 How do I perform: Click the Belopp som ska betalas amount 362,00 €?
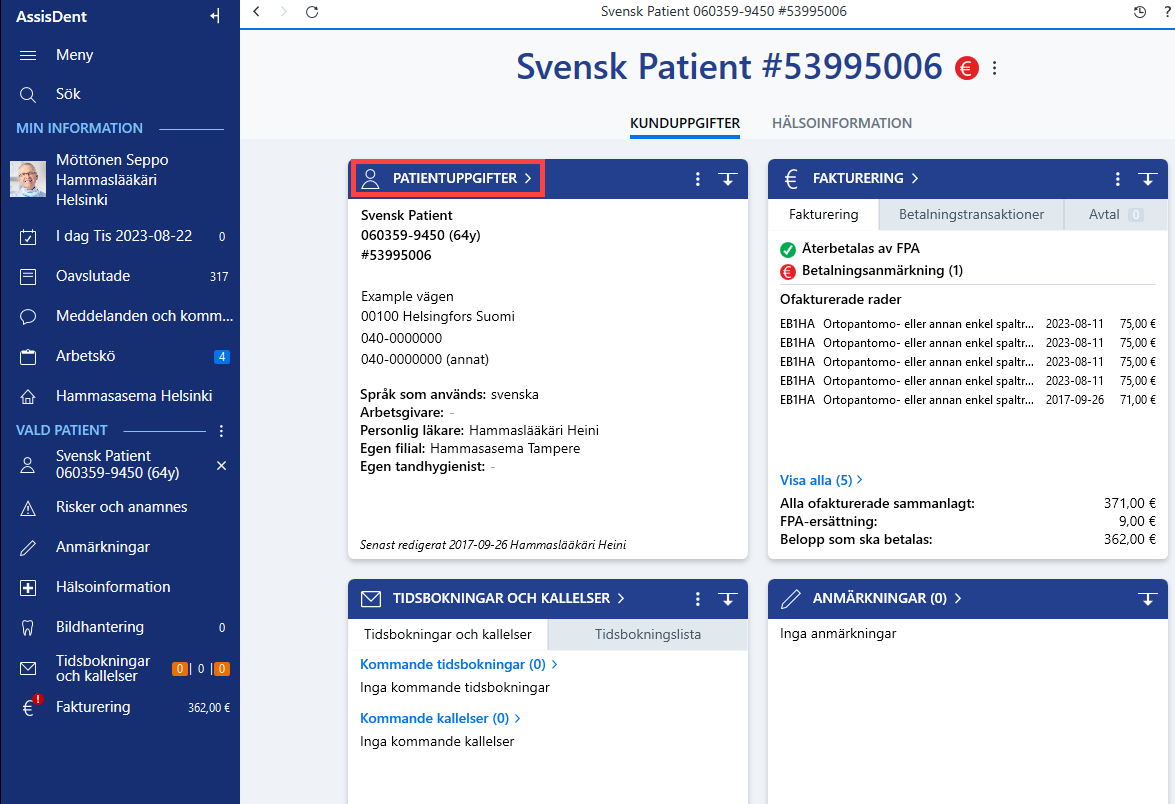[x=1129, y=539]
